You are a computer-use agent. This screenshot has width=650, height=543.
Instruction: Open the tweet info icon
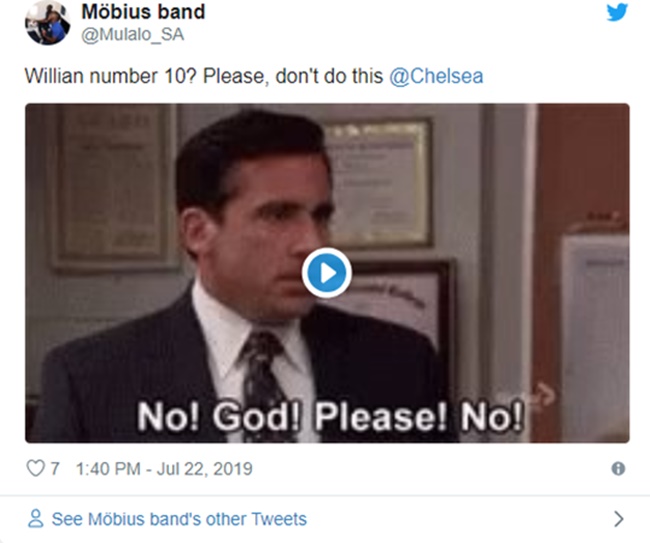[618, 469]
